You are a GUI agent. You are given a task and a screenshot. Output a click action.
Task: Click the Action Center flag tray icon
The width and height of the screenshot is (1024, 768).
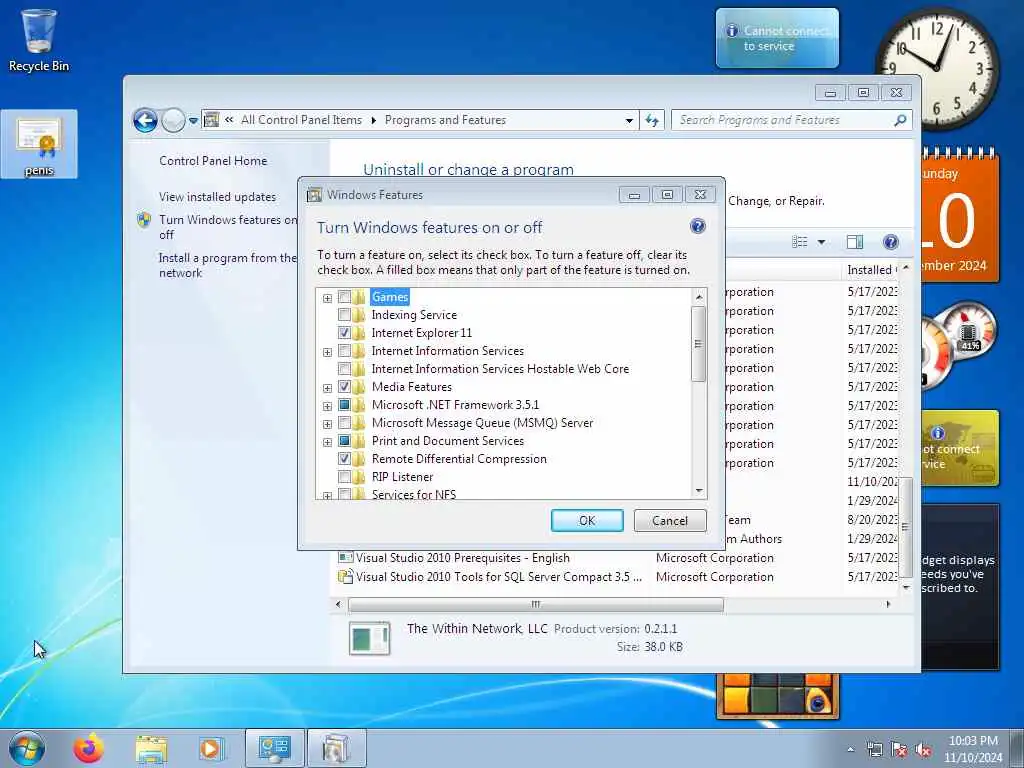click(x=899, y=750)
